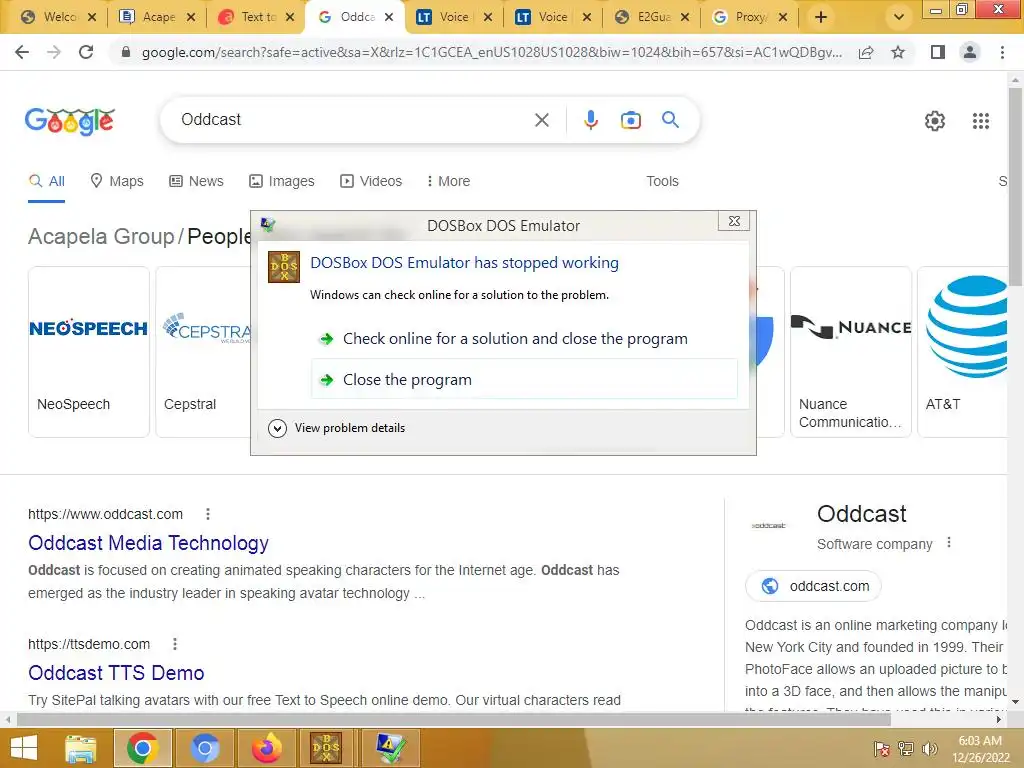Switch to the Maps search tab

click(x=117, y=182)
